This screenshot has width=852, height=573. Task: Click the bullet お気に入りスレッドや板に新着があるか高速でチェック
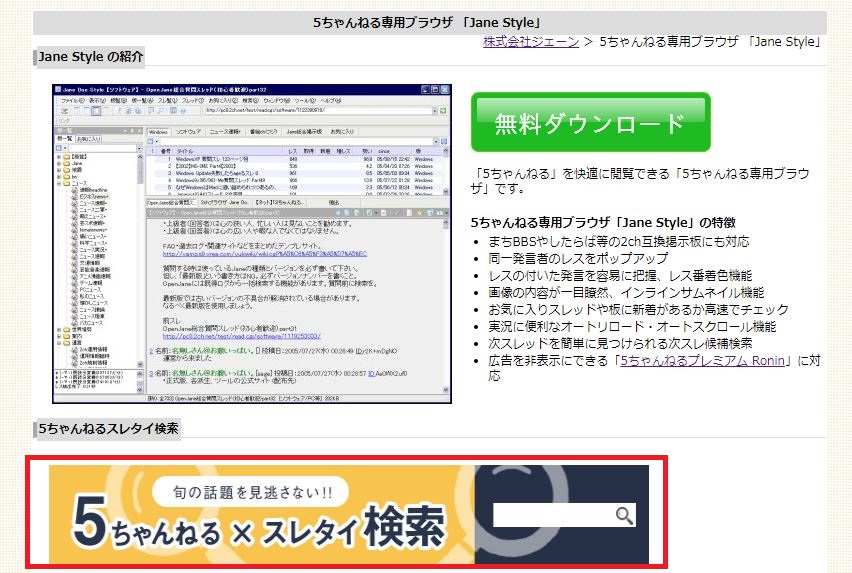(638, 310)
